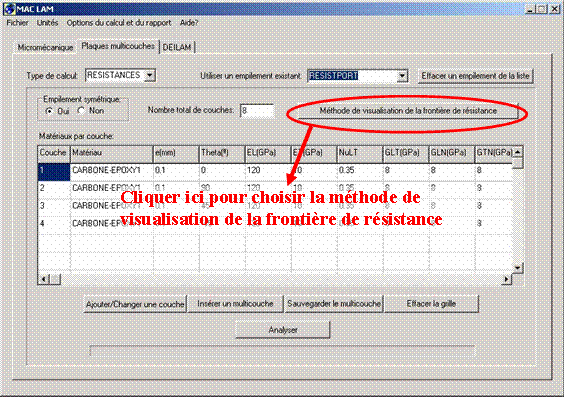Viewport: 566px width, 397px height.
Task: Click the horizontal scroll left arrow
Action: point(44,279)
